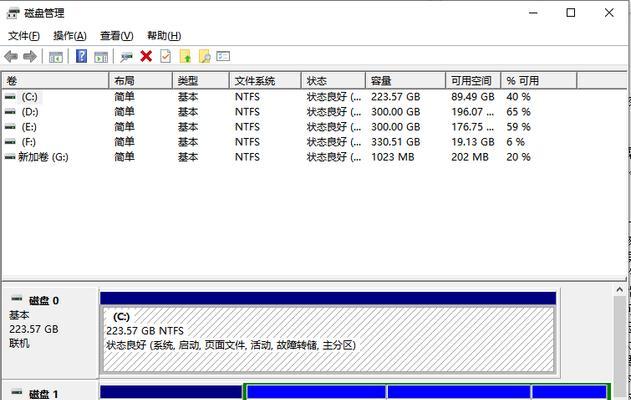Click the drive icon beside (D:) in the volume list
The image size is (631, 400).
tap(10, 112)
